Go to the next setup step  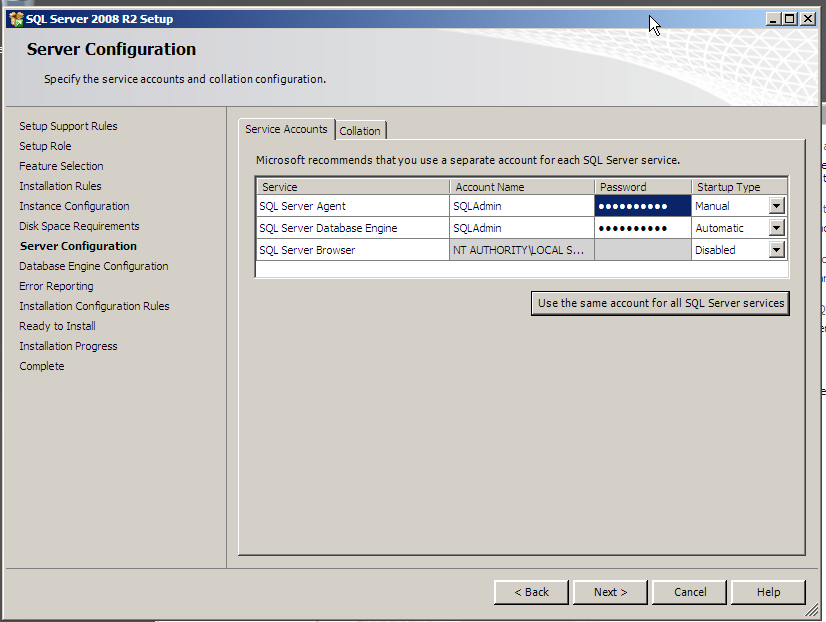610,592
